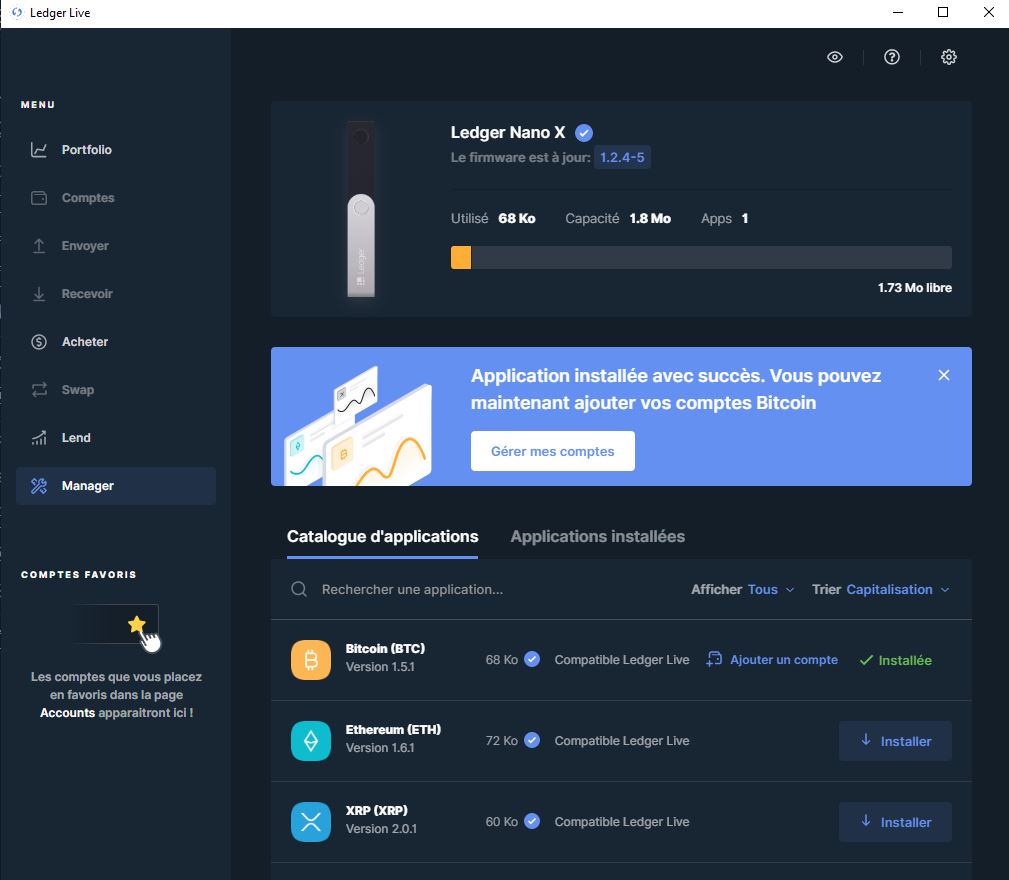Install the XRP app

pos(895,822)
